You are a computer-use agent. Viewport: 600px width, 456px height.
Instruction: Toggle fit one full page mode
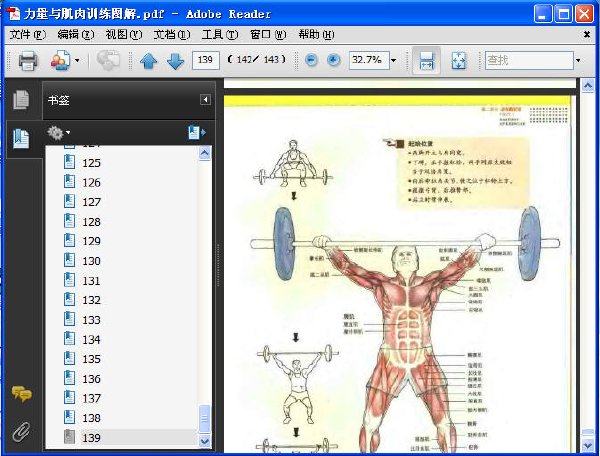pyautogui.click(x=458, y=60)
